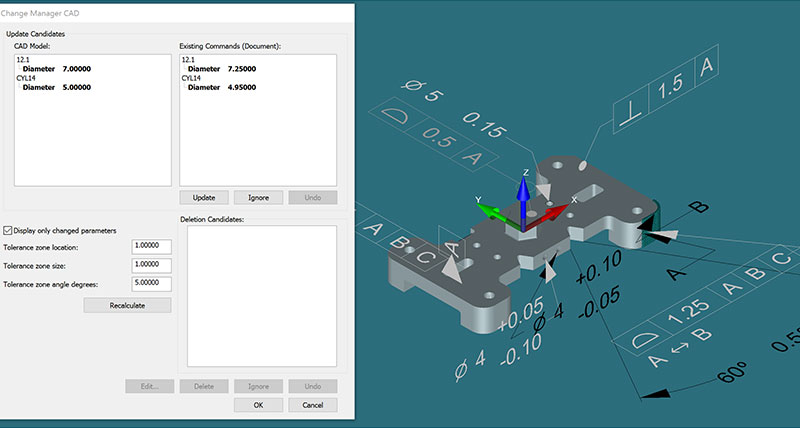The width and height of the screenshot is (800, 428).
Task: Focus the Tolerance zone location field
Action: click(x=151, y=247)
